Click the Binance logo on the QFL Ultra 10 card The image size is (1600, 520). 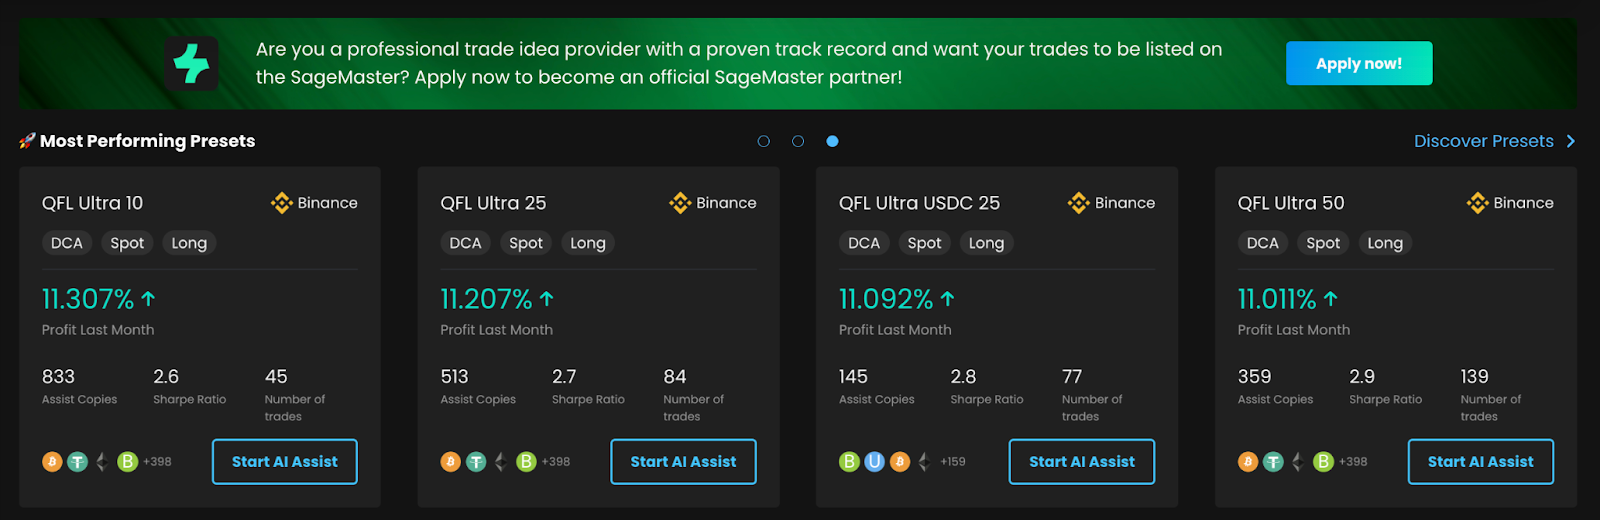281,203
